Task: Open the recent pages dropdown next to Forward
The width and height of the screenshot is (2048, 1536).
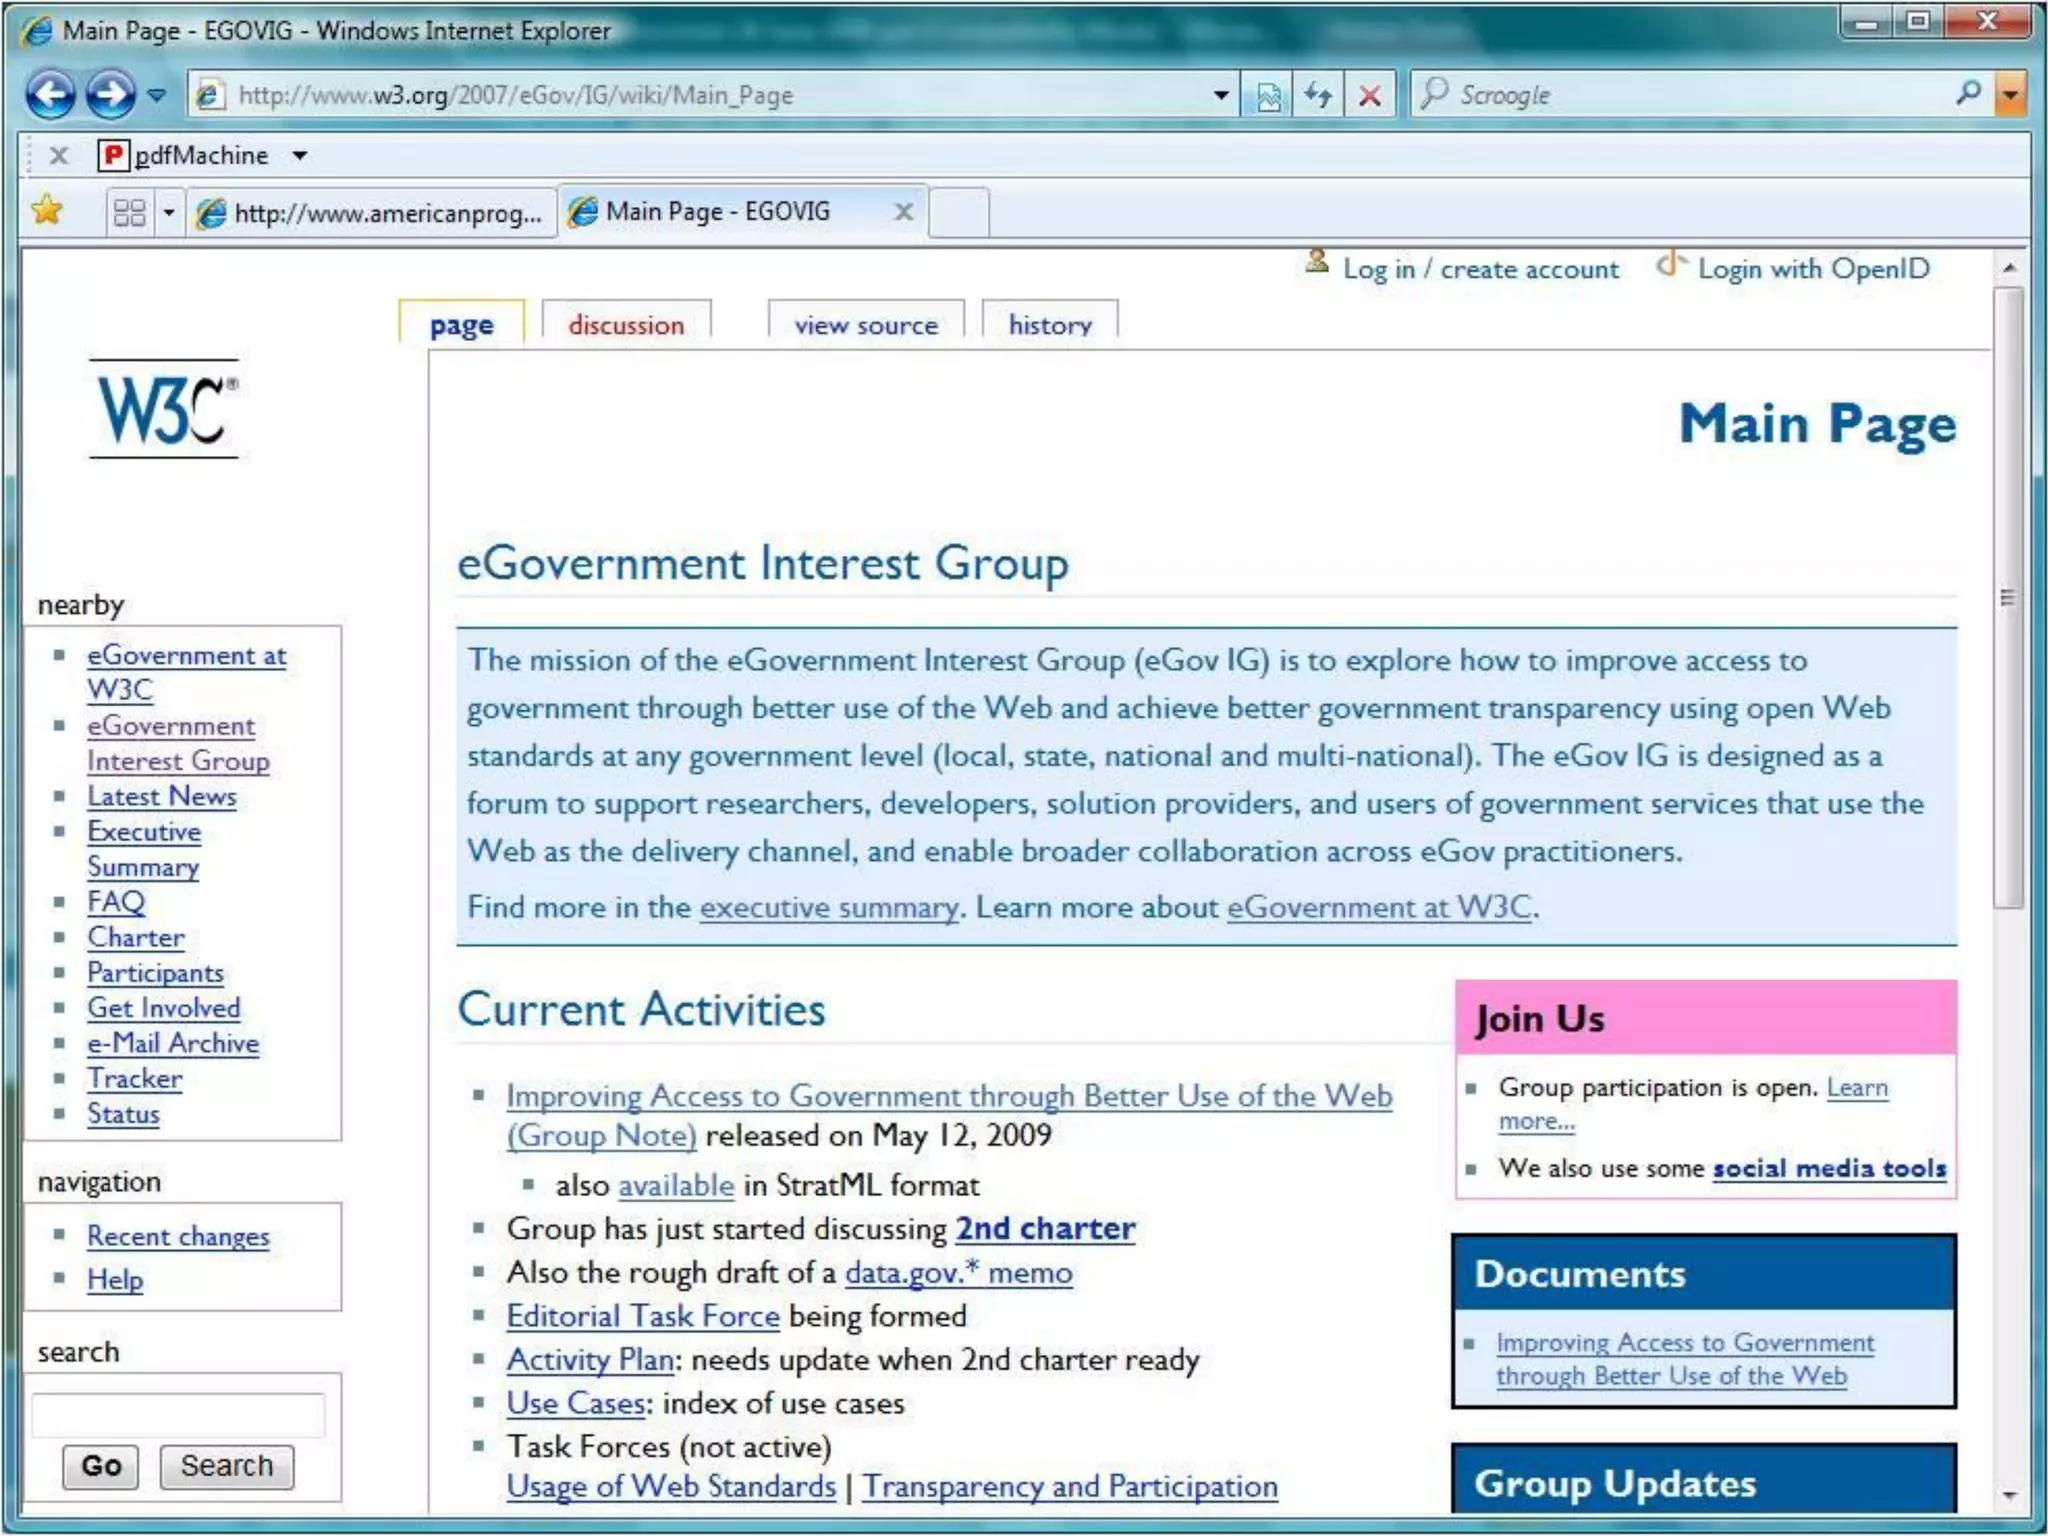Action: 157,96
